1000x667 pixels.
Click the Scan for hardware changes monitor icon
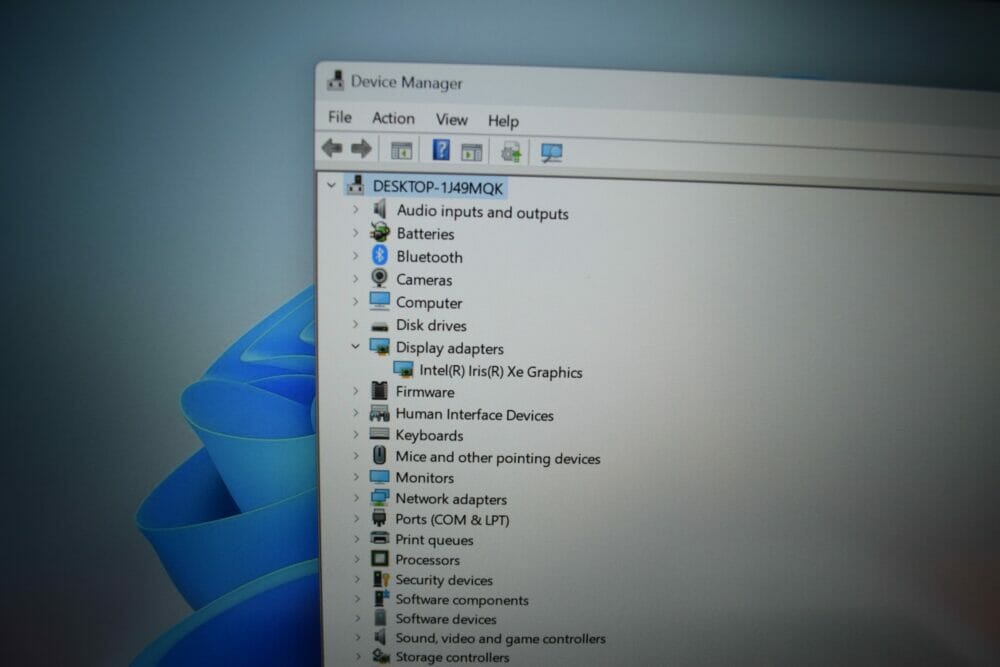coord(551,153)
